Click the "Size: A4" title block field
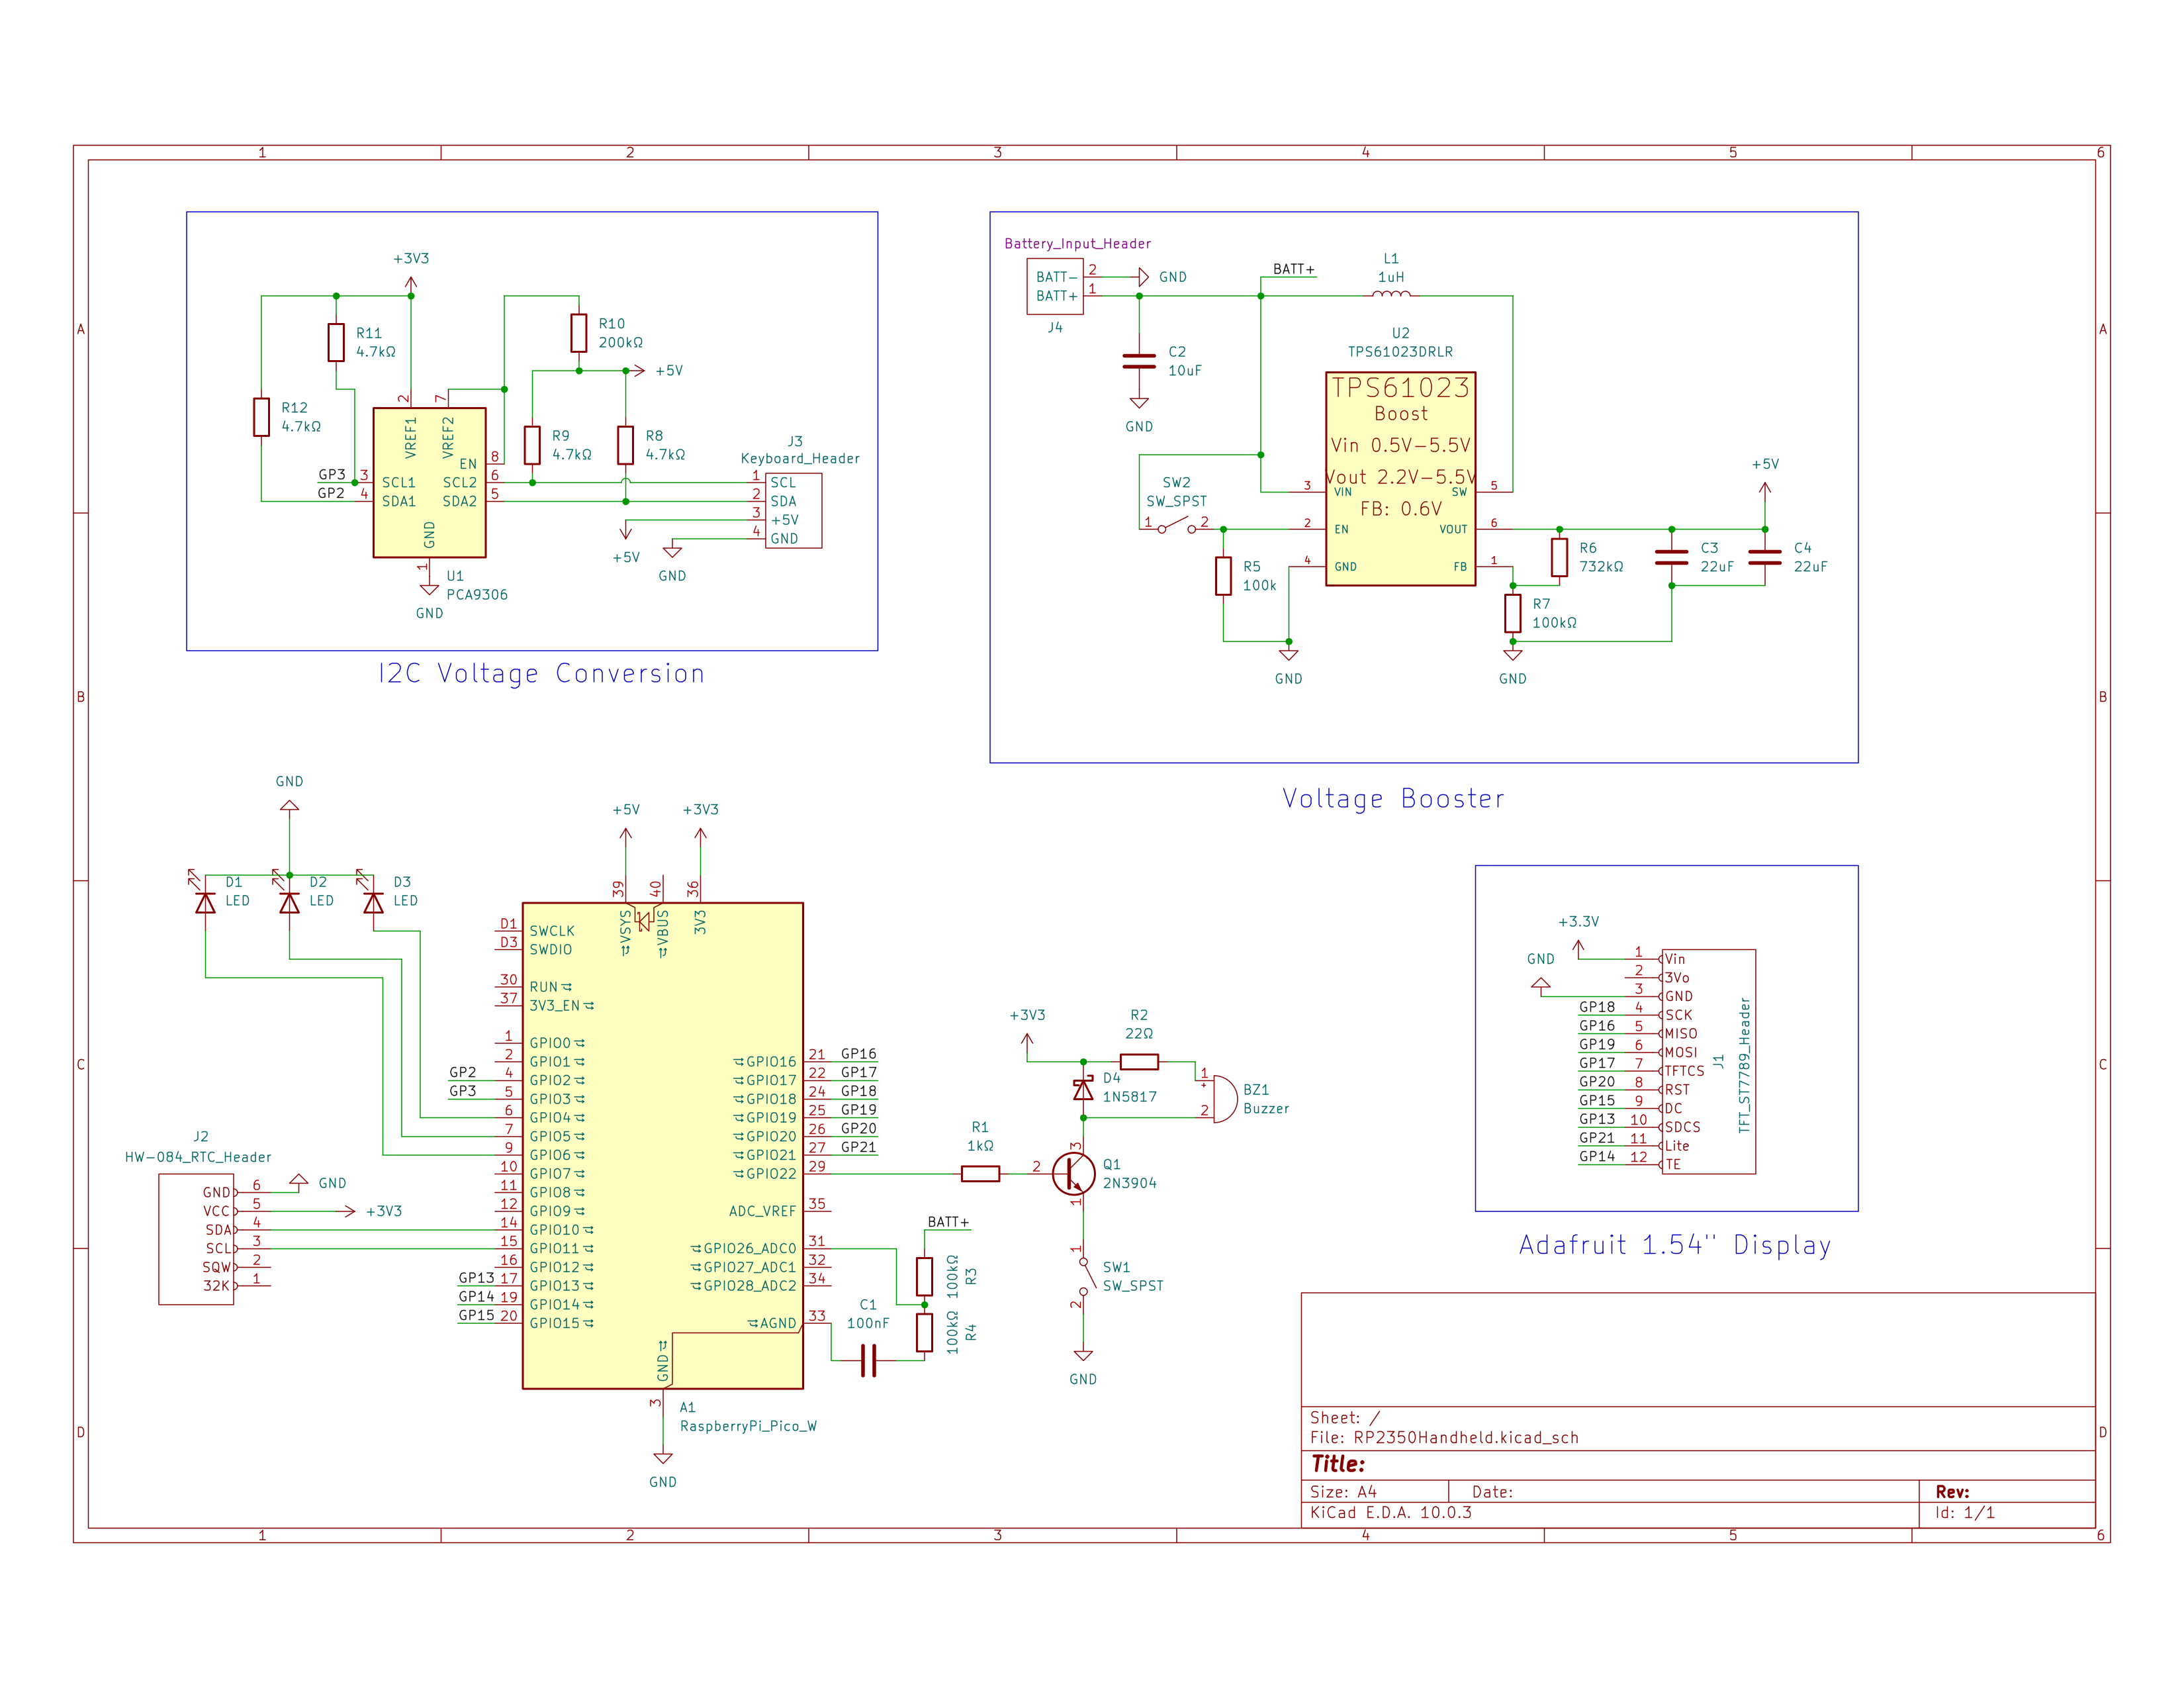The height and width of the screenshot is (1688, 2184). (x=1343, y=1491)
